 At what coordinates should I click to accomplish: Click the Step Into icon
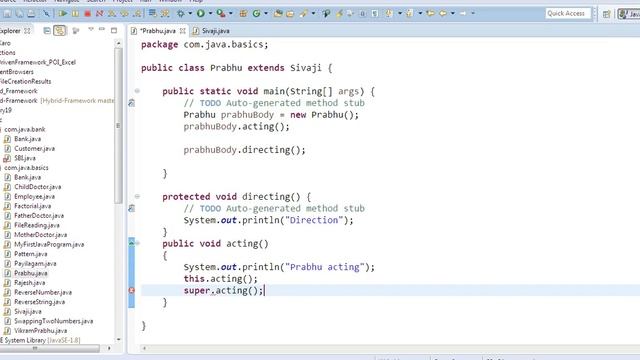[x=112, y=14]
